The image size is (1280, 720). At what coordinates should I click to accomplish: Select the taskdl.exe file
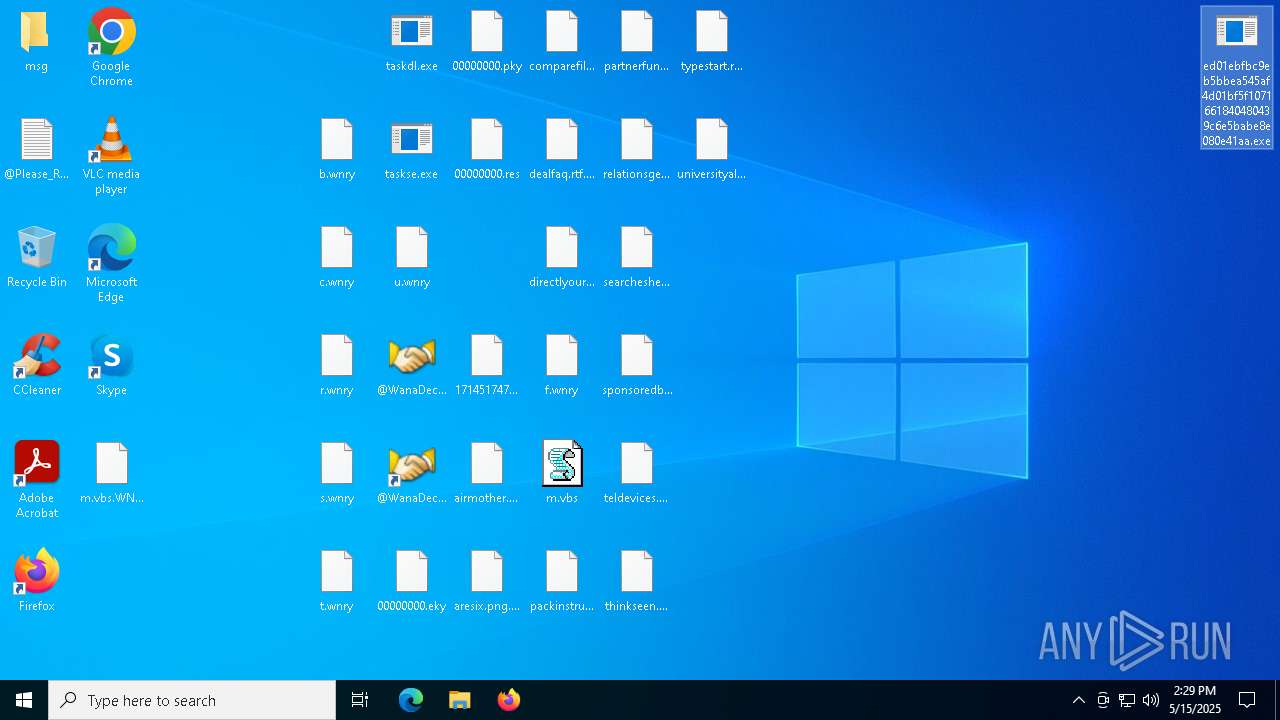[411, 42]
